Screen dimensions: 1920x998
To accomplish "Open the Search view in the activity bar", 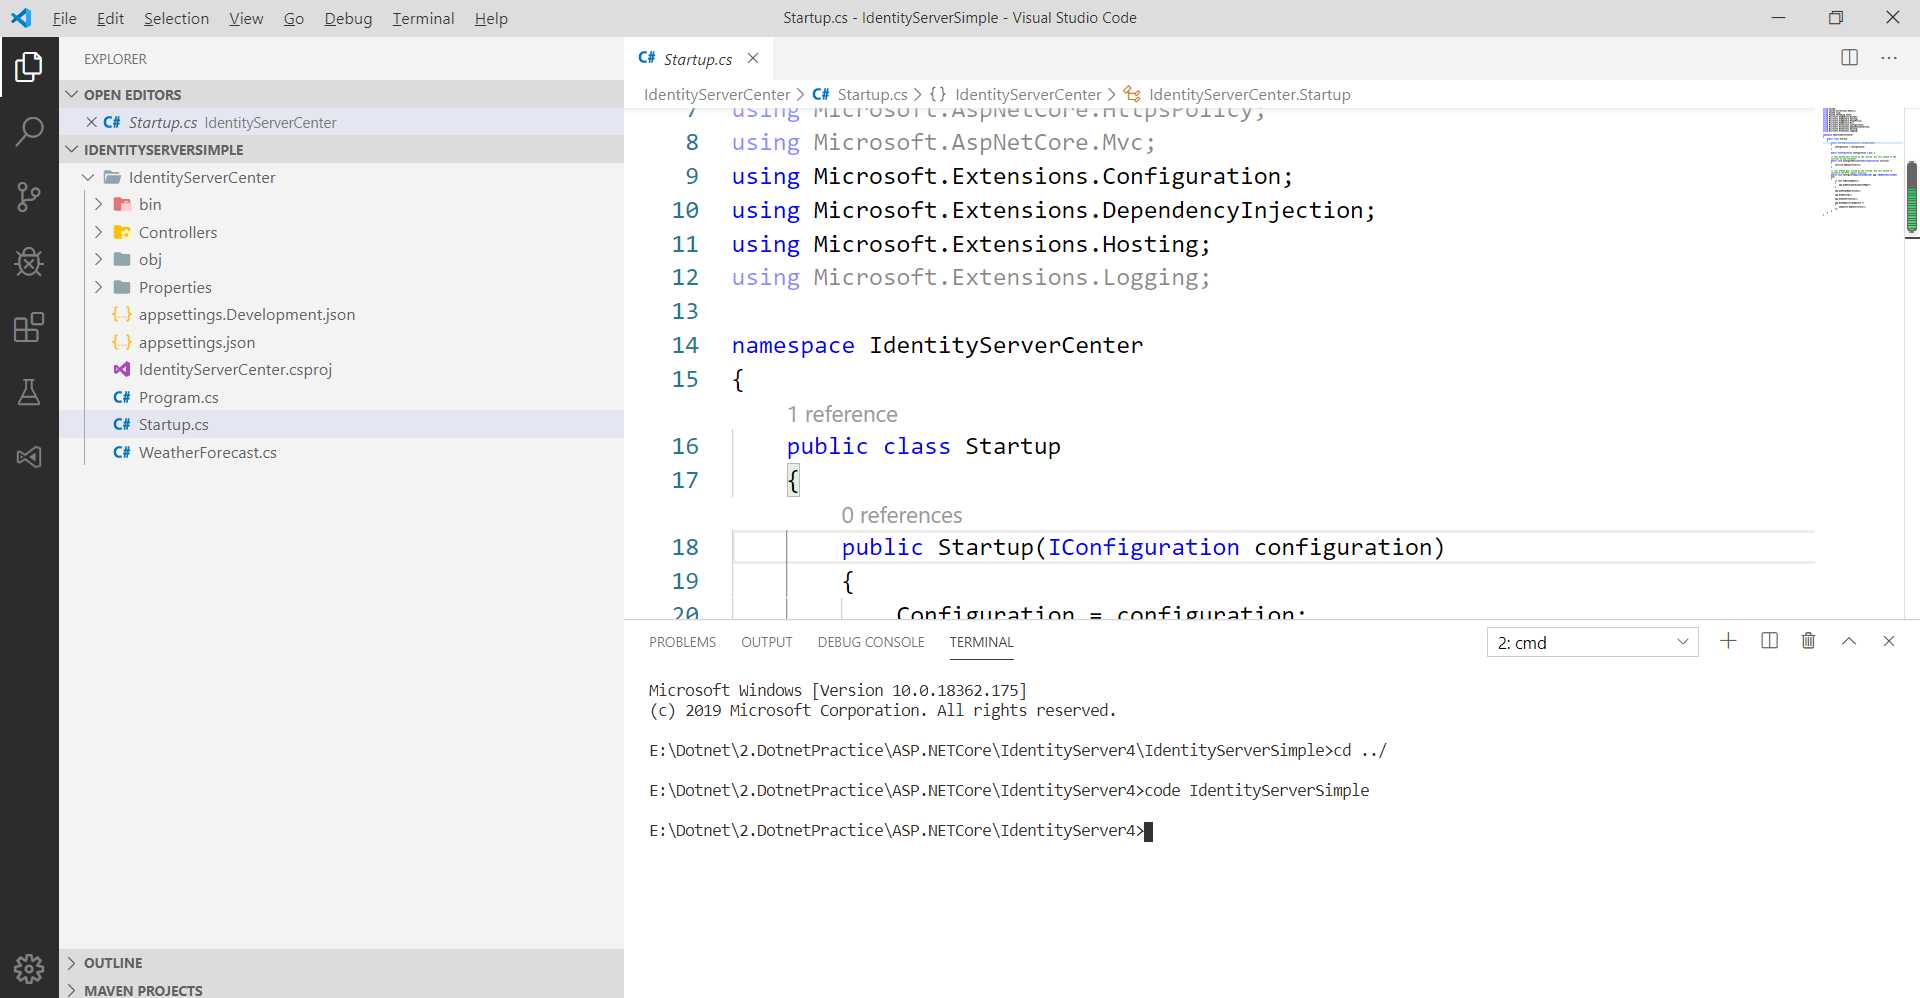I will click(x=29, y=132).
